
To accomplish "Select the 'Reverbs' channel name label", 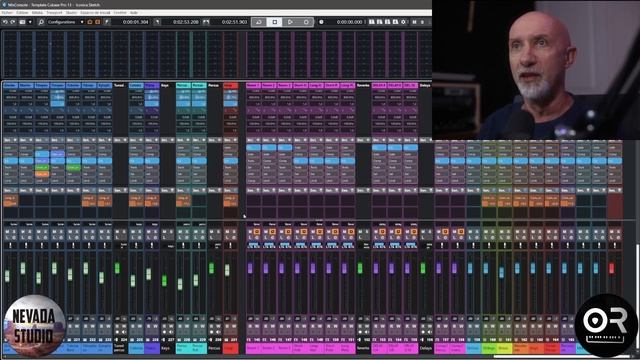I will (x=363, y=348).
